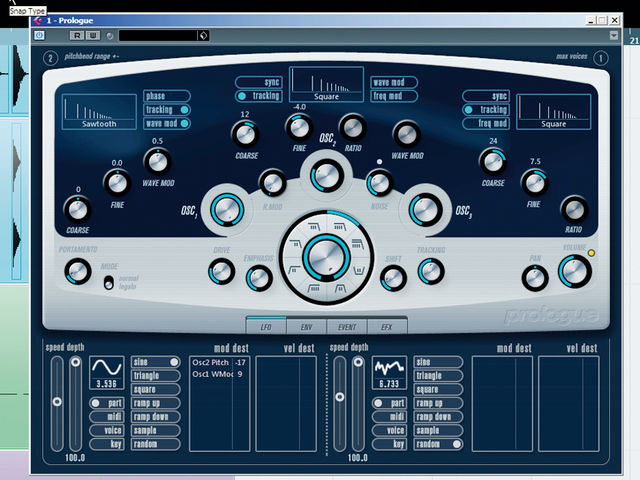Viewport: 640px width, 480px height.
Task: Switch to the ENV tab
Action: point(307,327)
